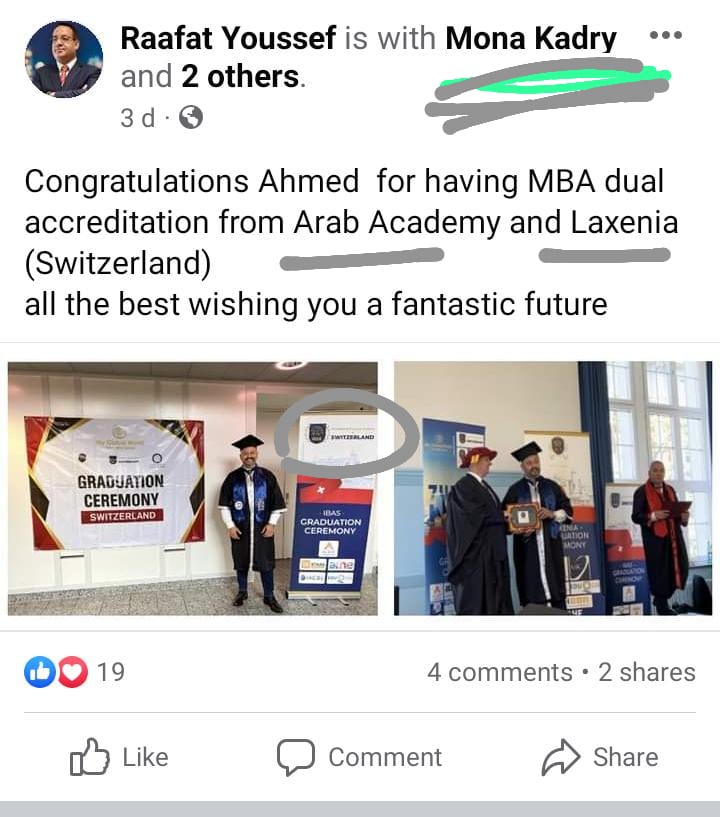Tap the thumbs-up Like icon
Screen dimensions: 720x817
(90, 757)
